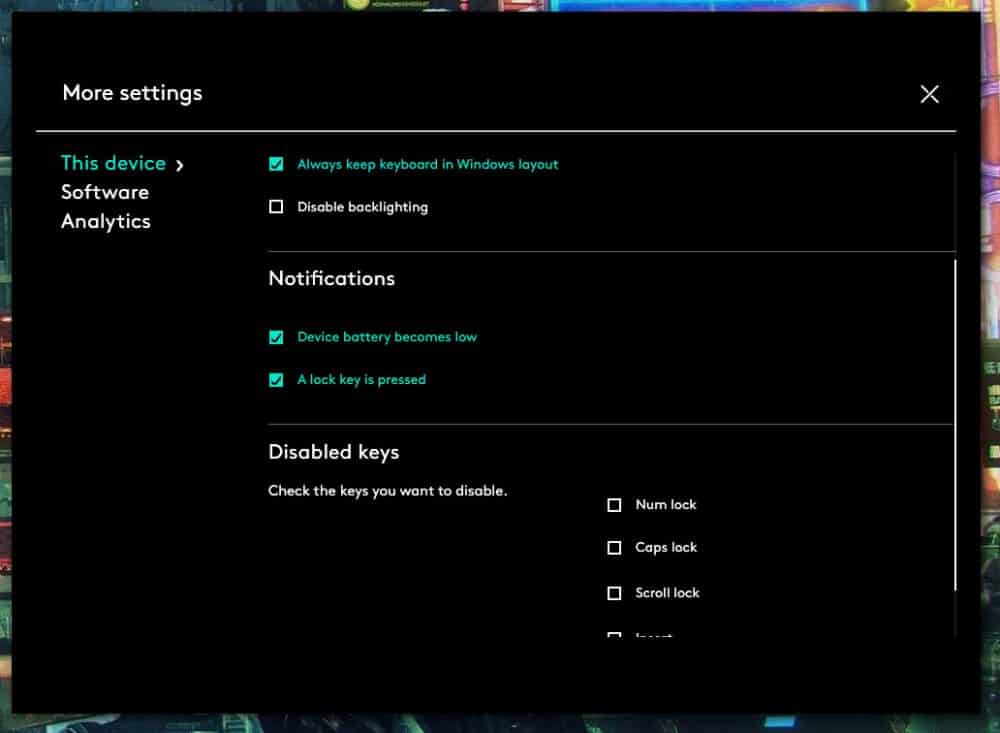Enable Disable backlighting checkbox
Viewport: 1000px width, 733px height.
click(x=276, y=207)
